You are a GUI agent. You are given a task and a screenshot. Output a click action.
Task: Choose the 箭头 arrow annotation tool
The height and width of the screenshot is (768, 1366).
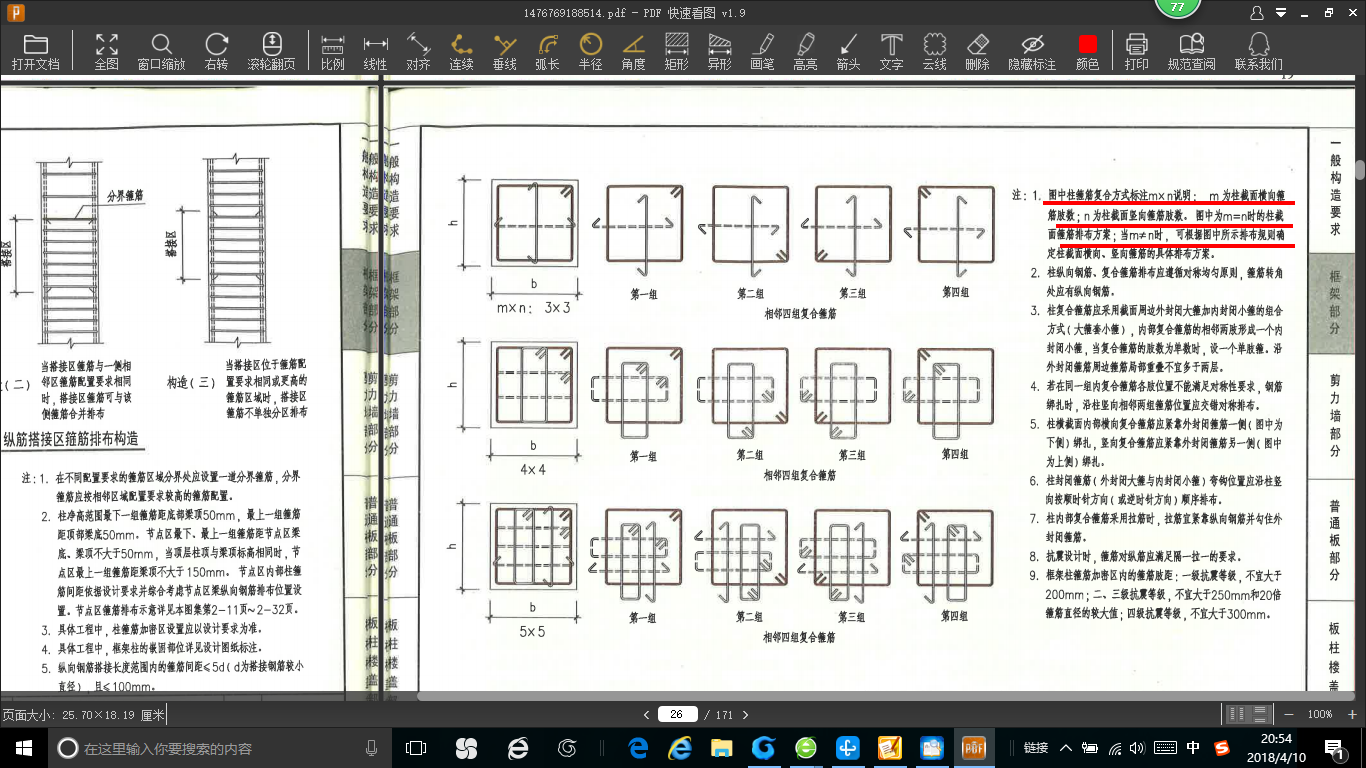click(x=848, y=51)
